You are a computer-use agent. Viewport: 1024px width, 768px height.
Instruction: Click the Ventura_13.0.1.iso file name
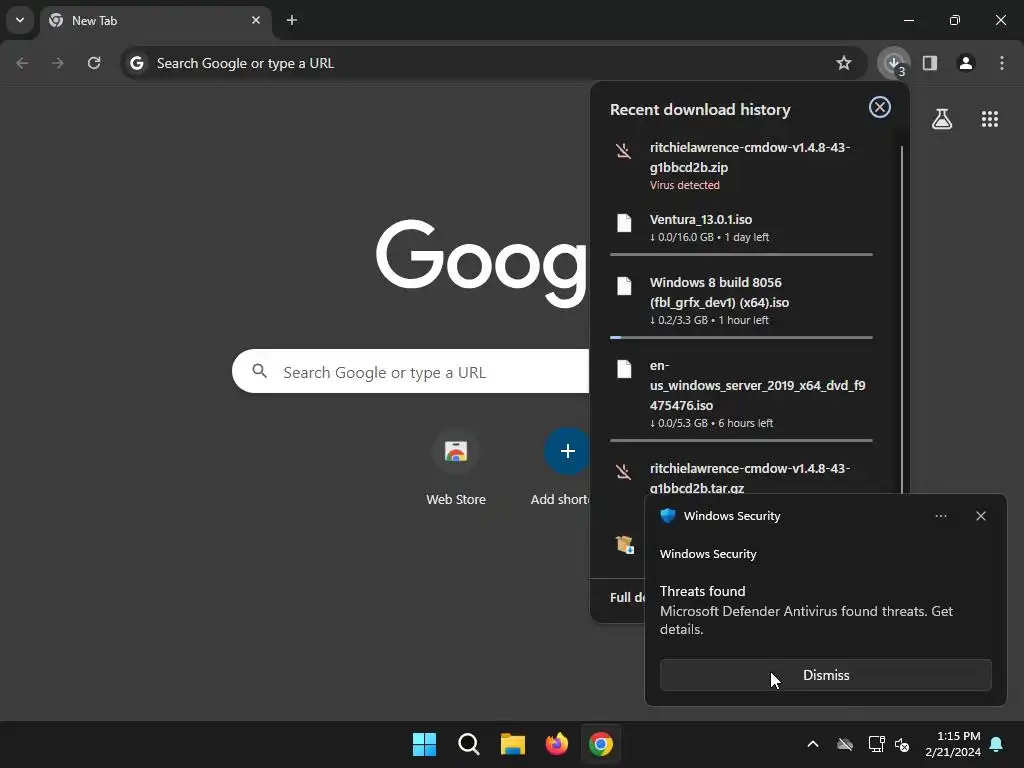click(x=701, y=219)
